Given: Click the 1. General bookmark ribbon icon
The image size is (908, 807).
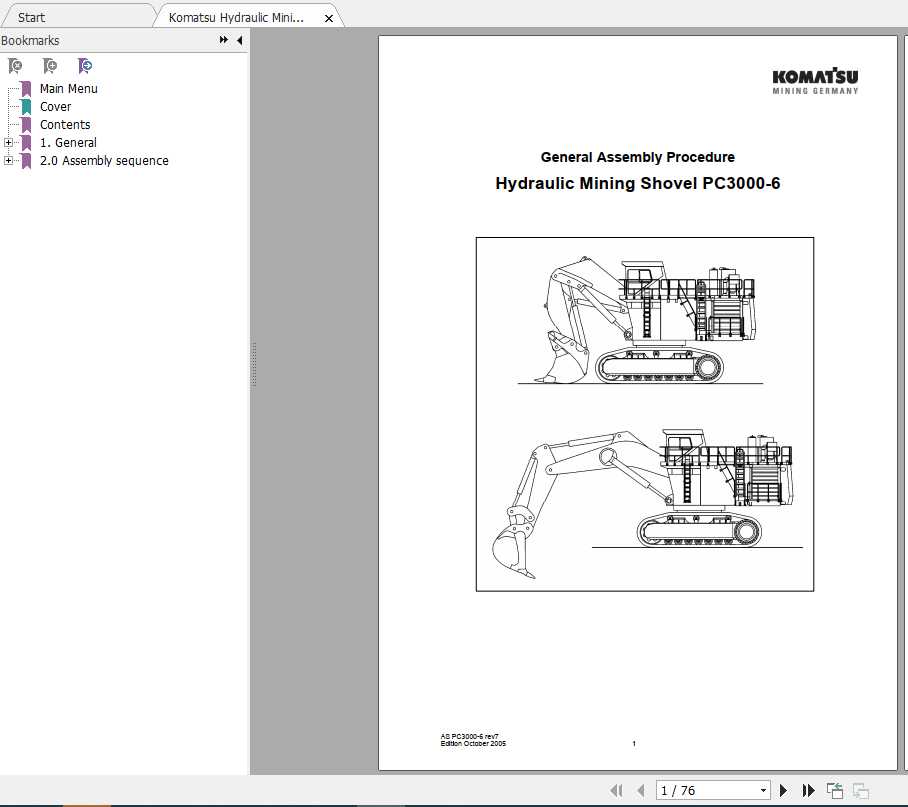Looking at the screenshot, I should 26,142.
